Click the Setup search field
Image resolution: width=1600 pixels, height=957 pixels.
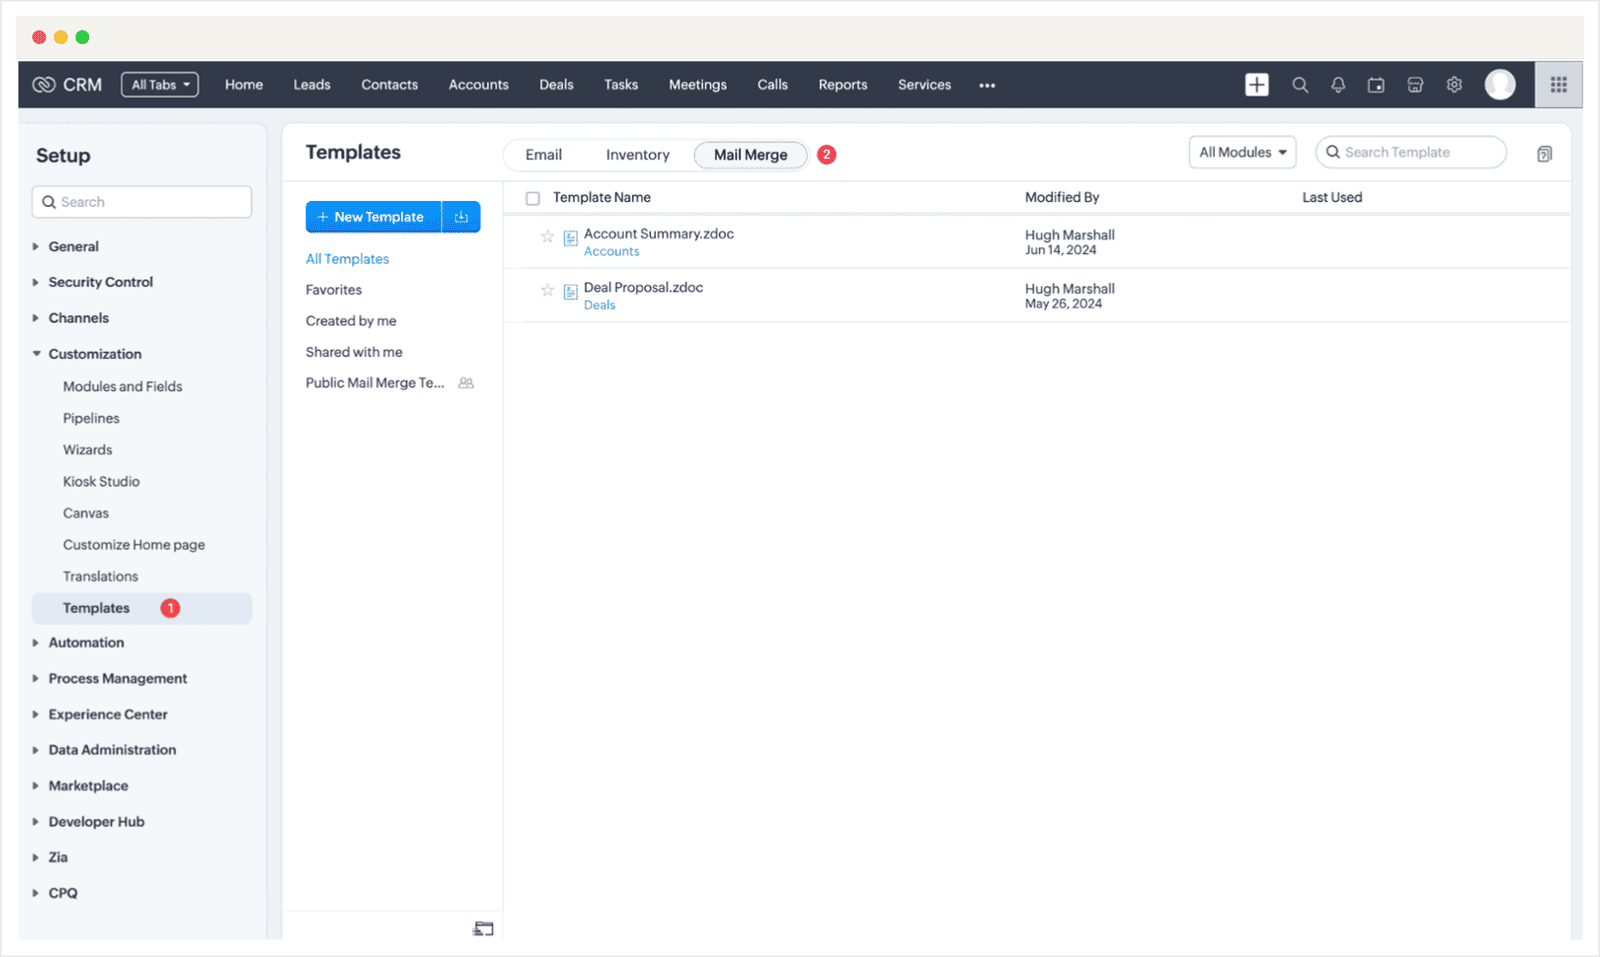tap(142, 202)
